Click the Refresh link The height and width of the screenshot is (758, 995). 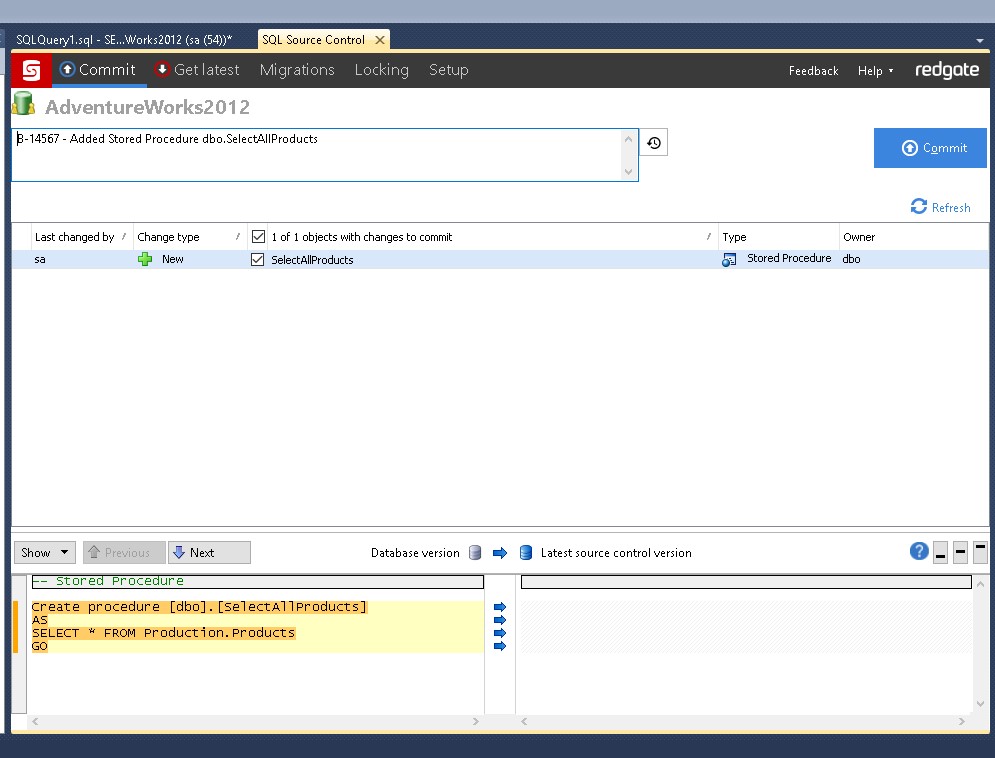click(940, 207)
